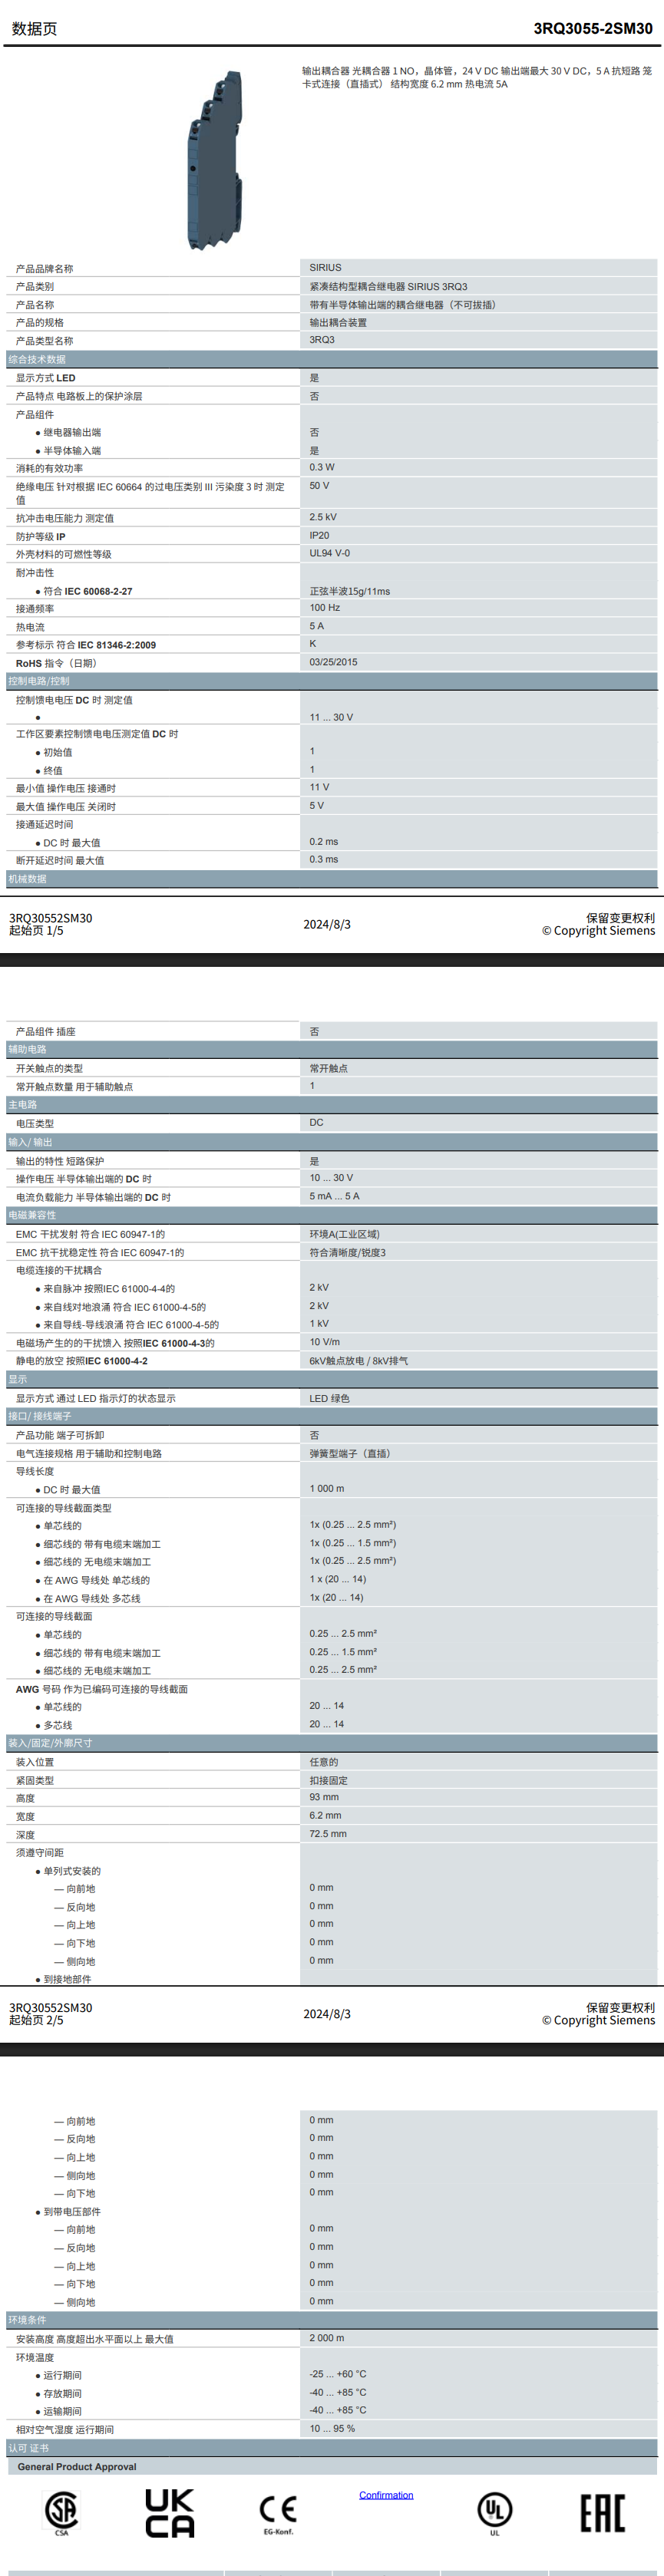This screenshot has height=2576, width=664.
Task: Click the 主电路 section header
Action: (332, 1104)
